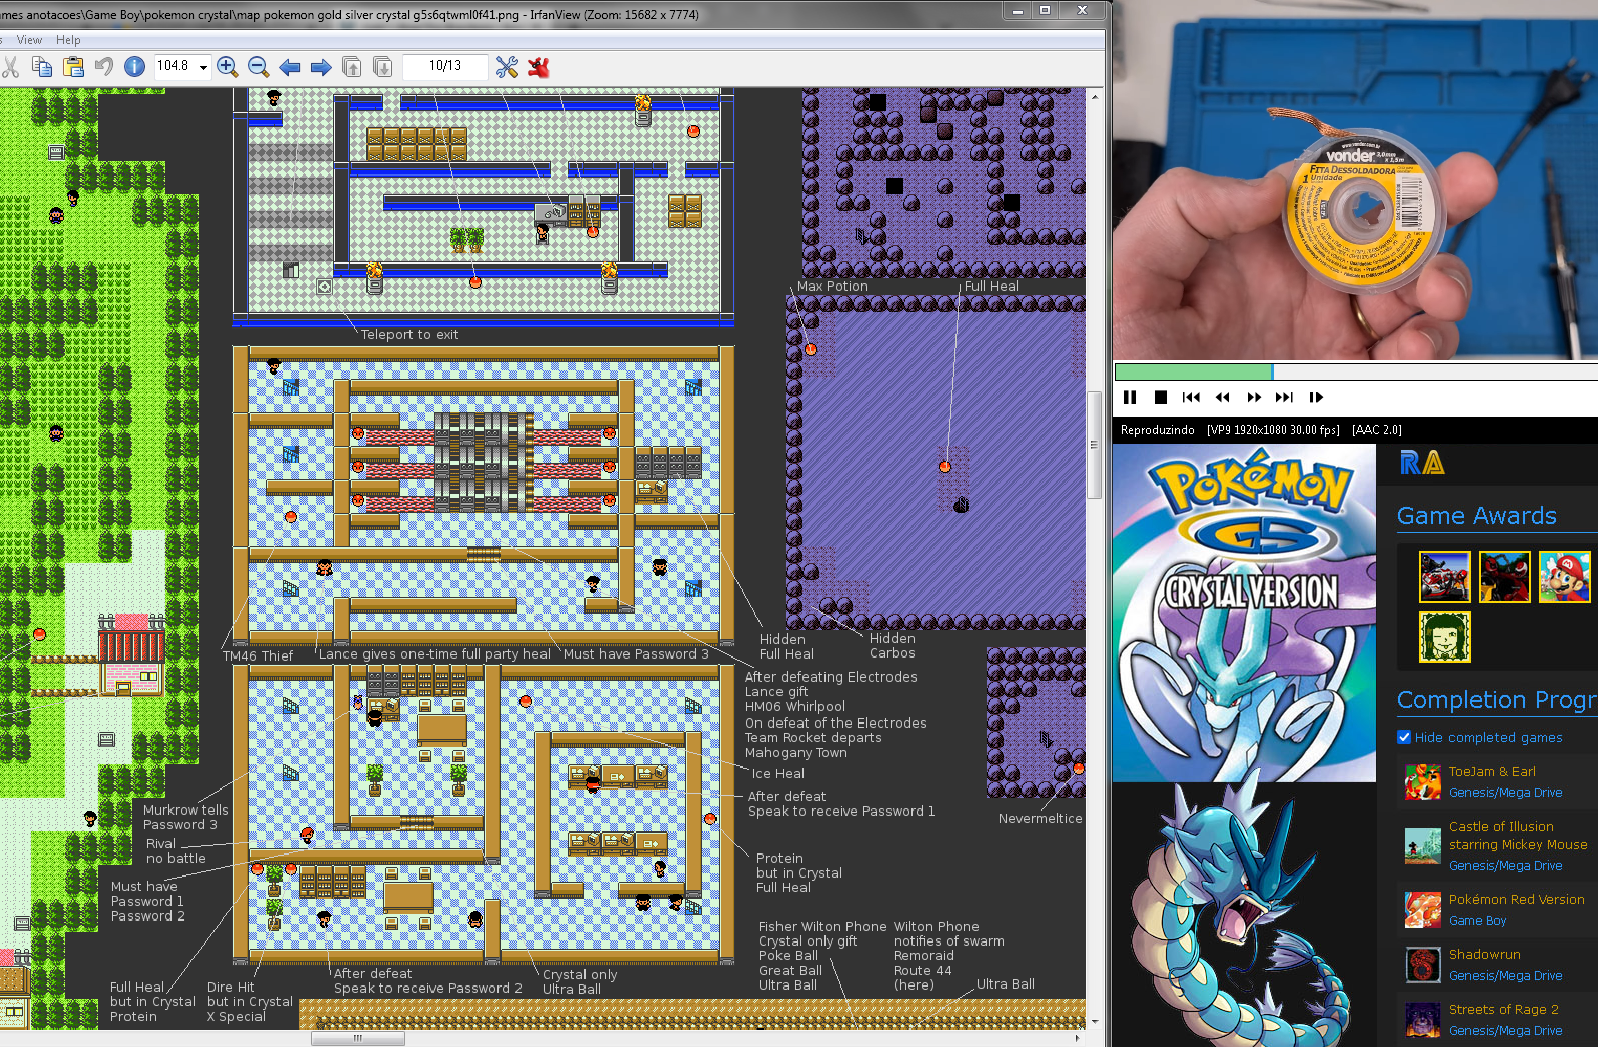Open IrfanView settings wrench icon
This screenshot has width=1598, height=1047.
pyautogui.click(x=507, y=67)
